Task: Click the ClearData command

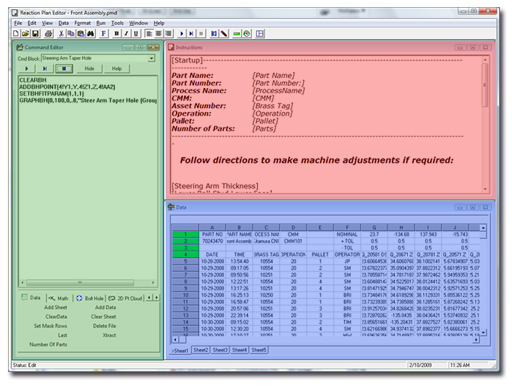Action: (56, 317)
